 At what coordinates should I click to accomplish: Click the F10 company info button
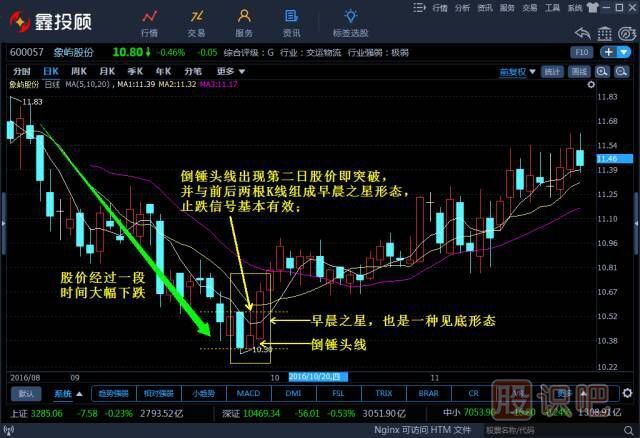(583, 52)
